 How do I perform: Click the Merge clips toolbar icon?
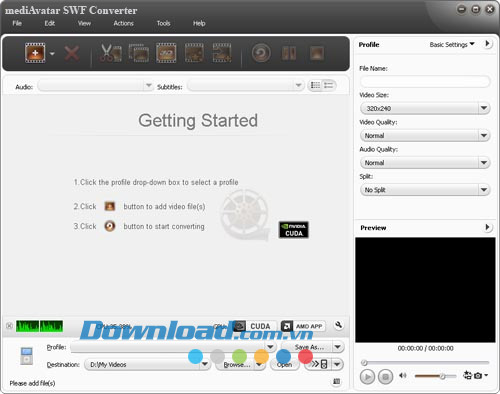pyautogui.click(x=139, y=53)
